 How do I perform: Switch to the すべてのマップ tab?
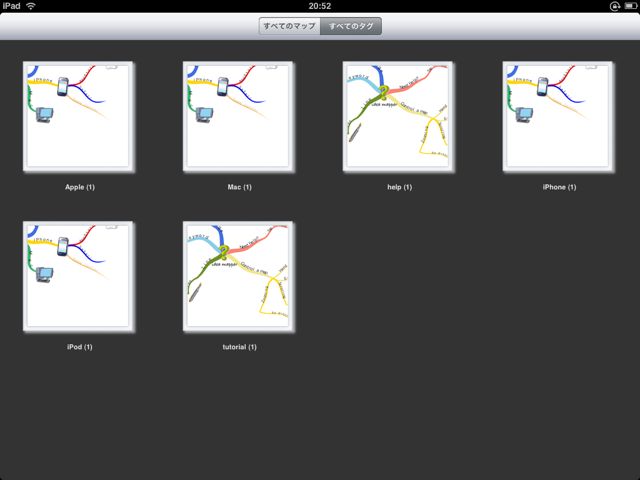[x=289, y=26]
